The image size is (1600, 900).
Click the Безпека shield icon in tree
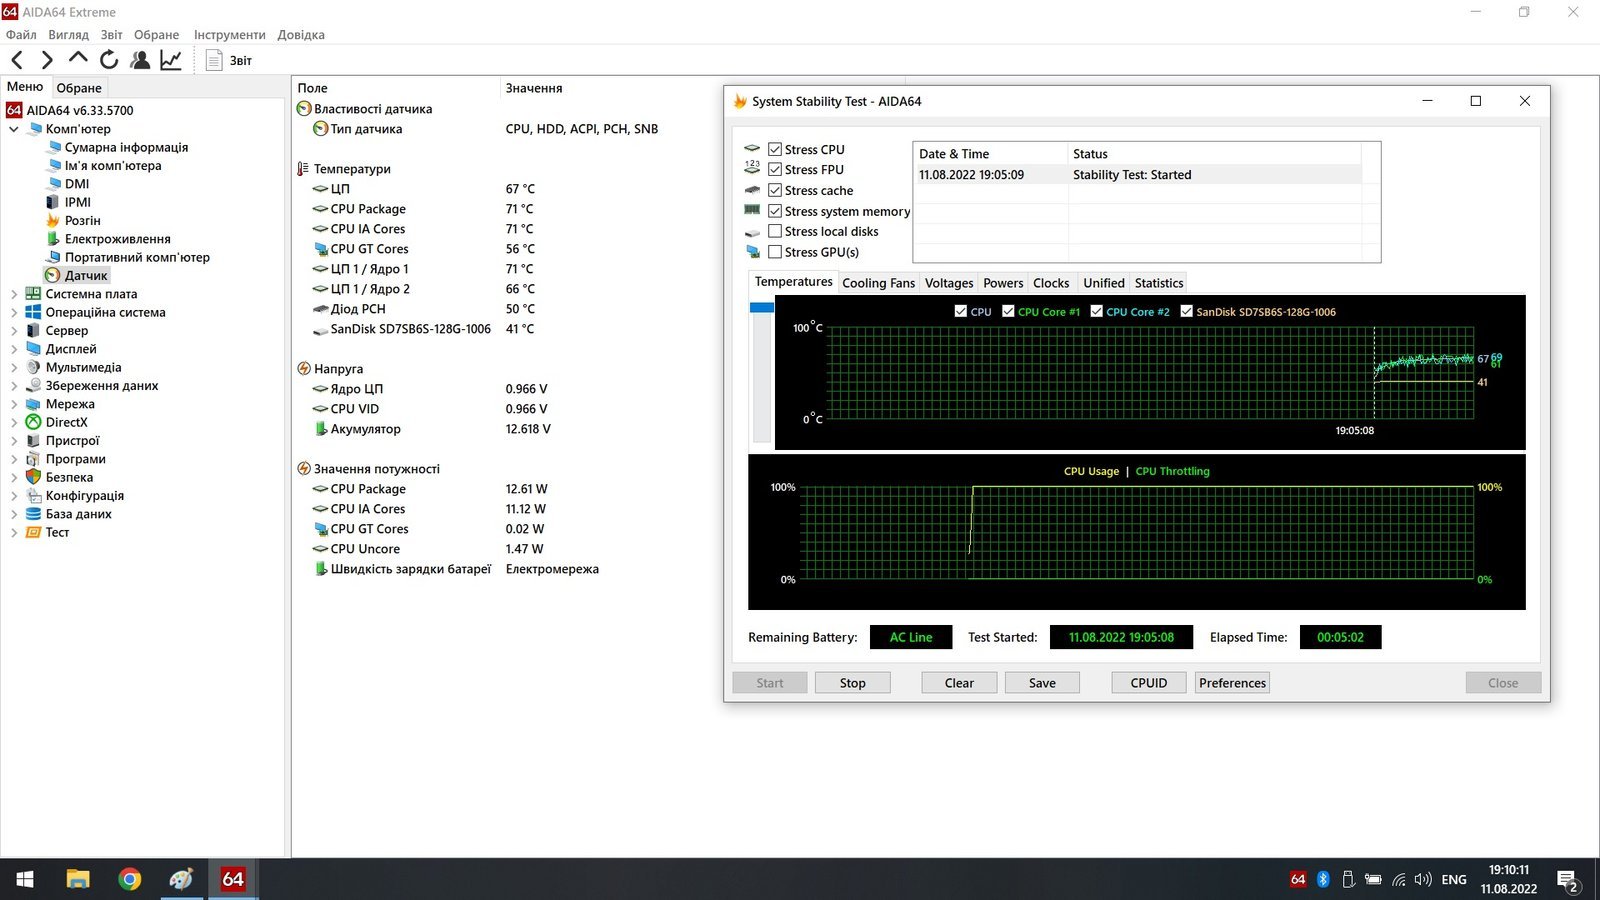pyautogui.click(x=33, y=477)
